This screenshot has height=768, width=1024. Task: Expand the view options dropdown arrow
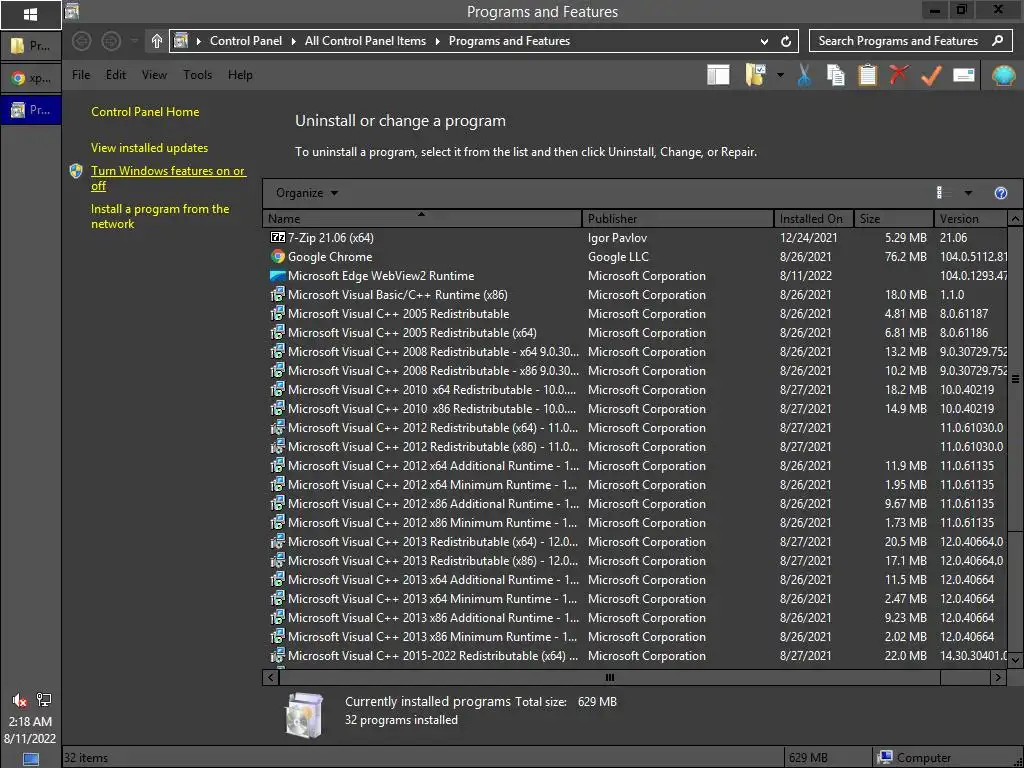(x=968, y=193)
